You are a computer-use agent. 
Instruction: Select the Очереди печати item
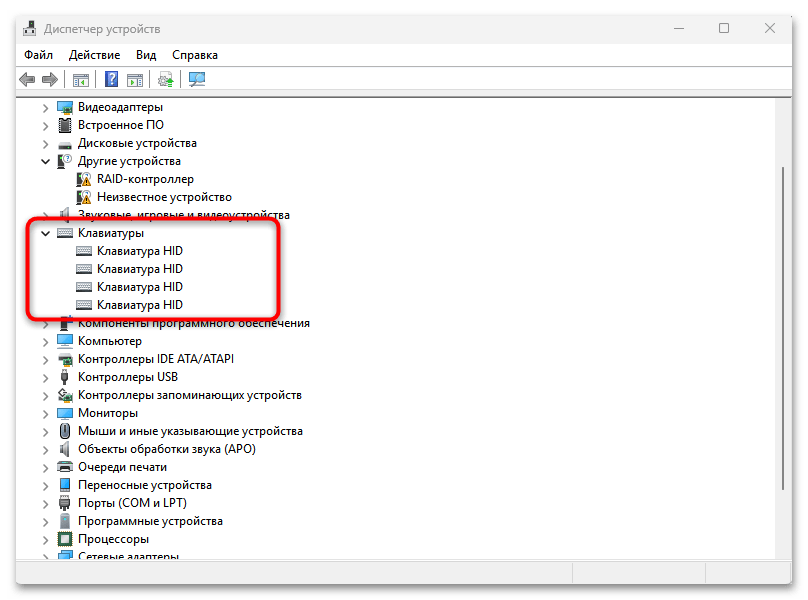coord(122,467)
